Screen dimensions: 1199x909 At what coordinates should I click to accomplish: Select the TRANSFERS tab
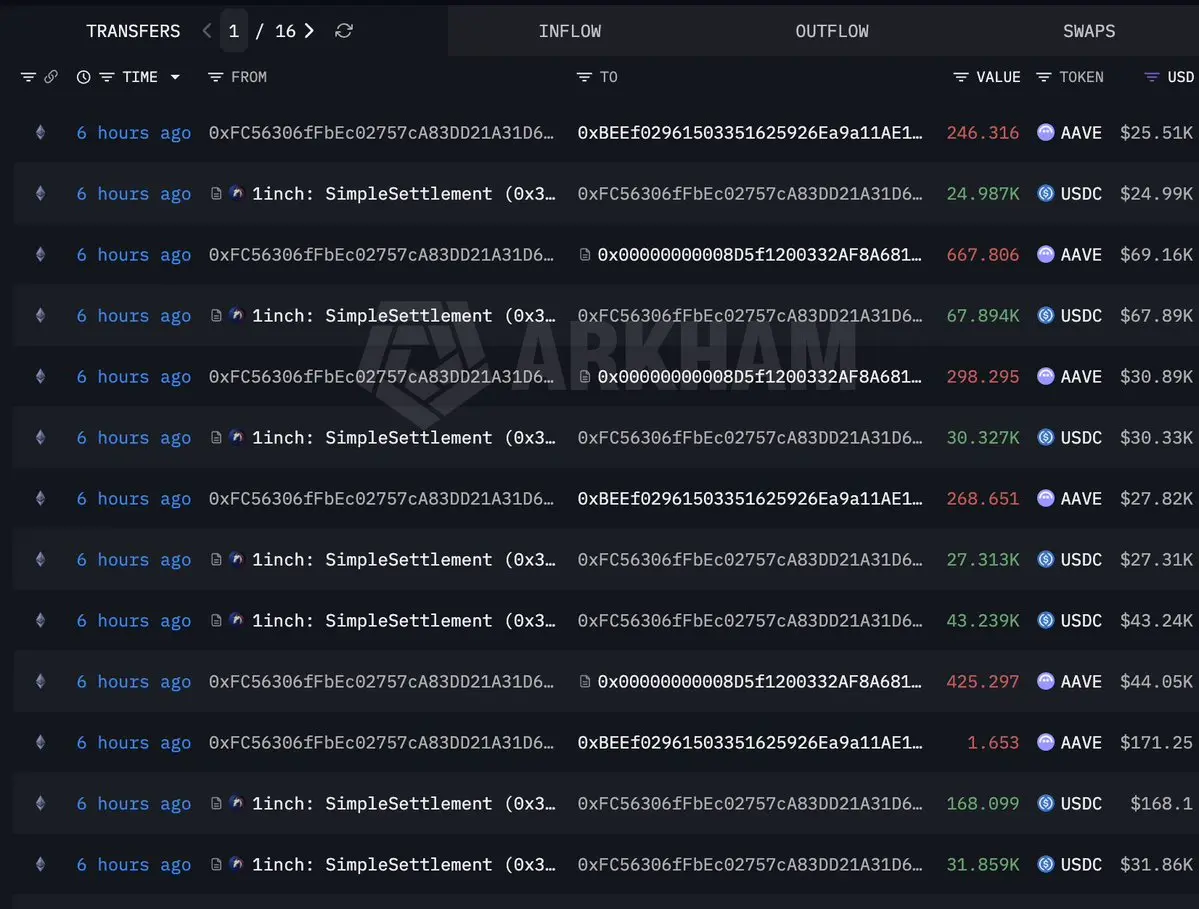[x=133, y=31]
